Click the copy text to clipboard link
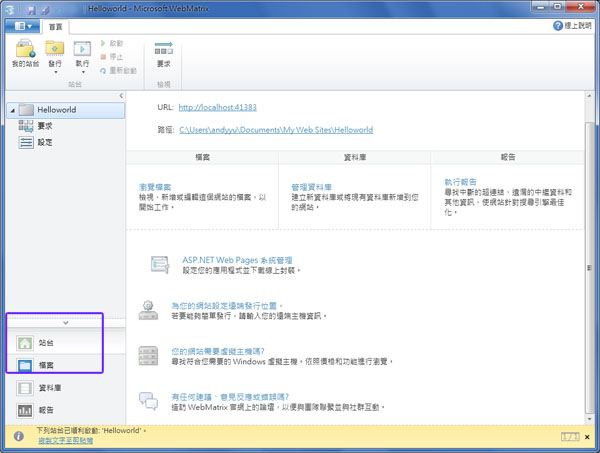The width and height of the screenshot is (600, 453). [x=65, y=441]
